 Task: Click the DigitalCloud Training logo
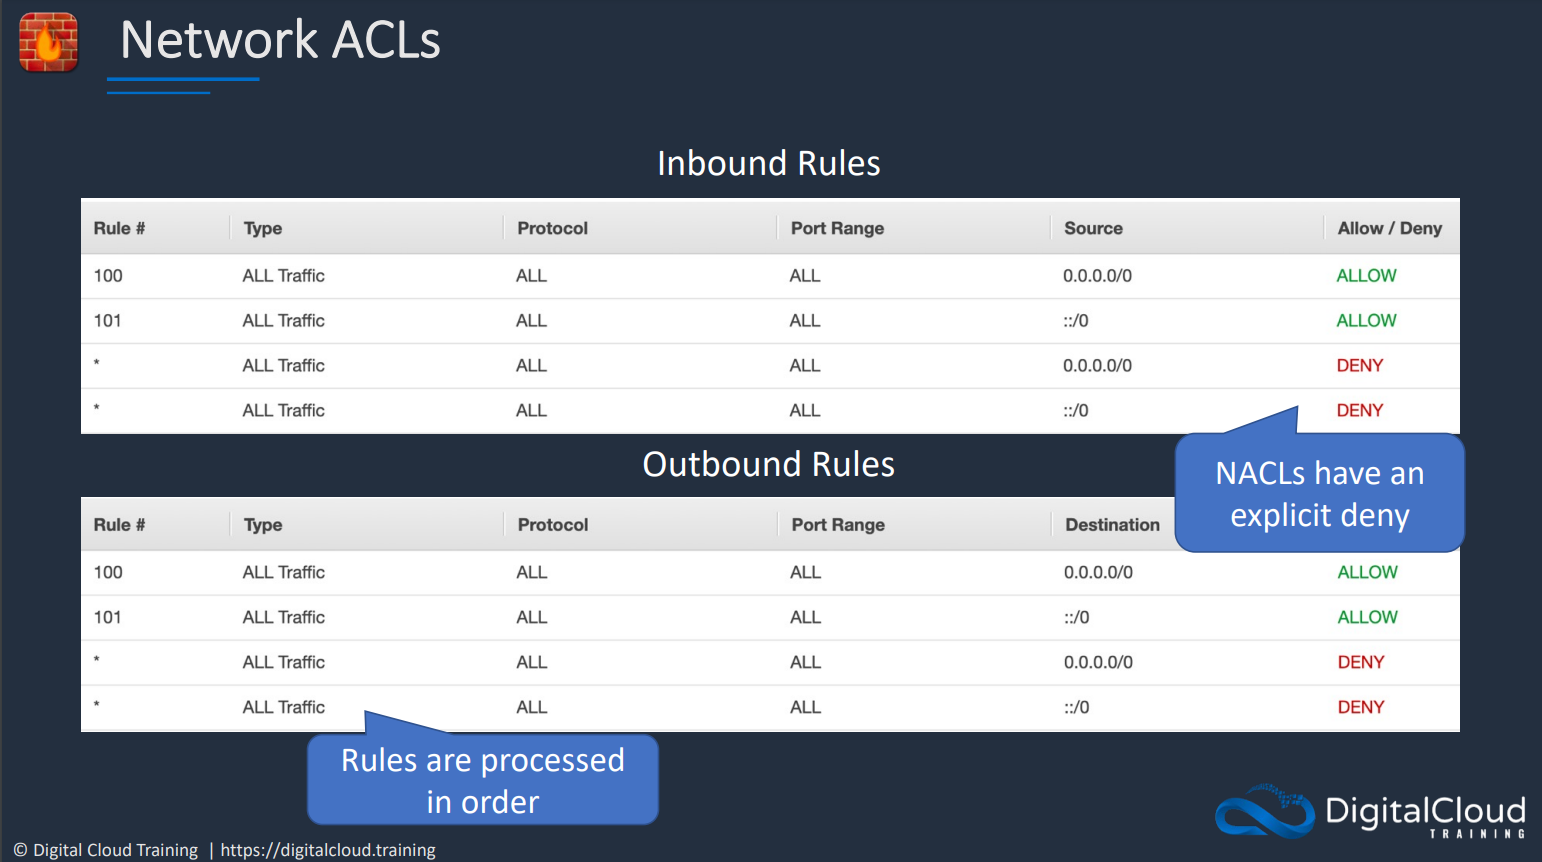(x=1371, y=811)
